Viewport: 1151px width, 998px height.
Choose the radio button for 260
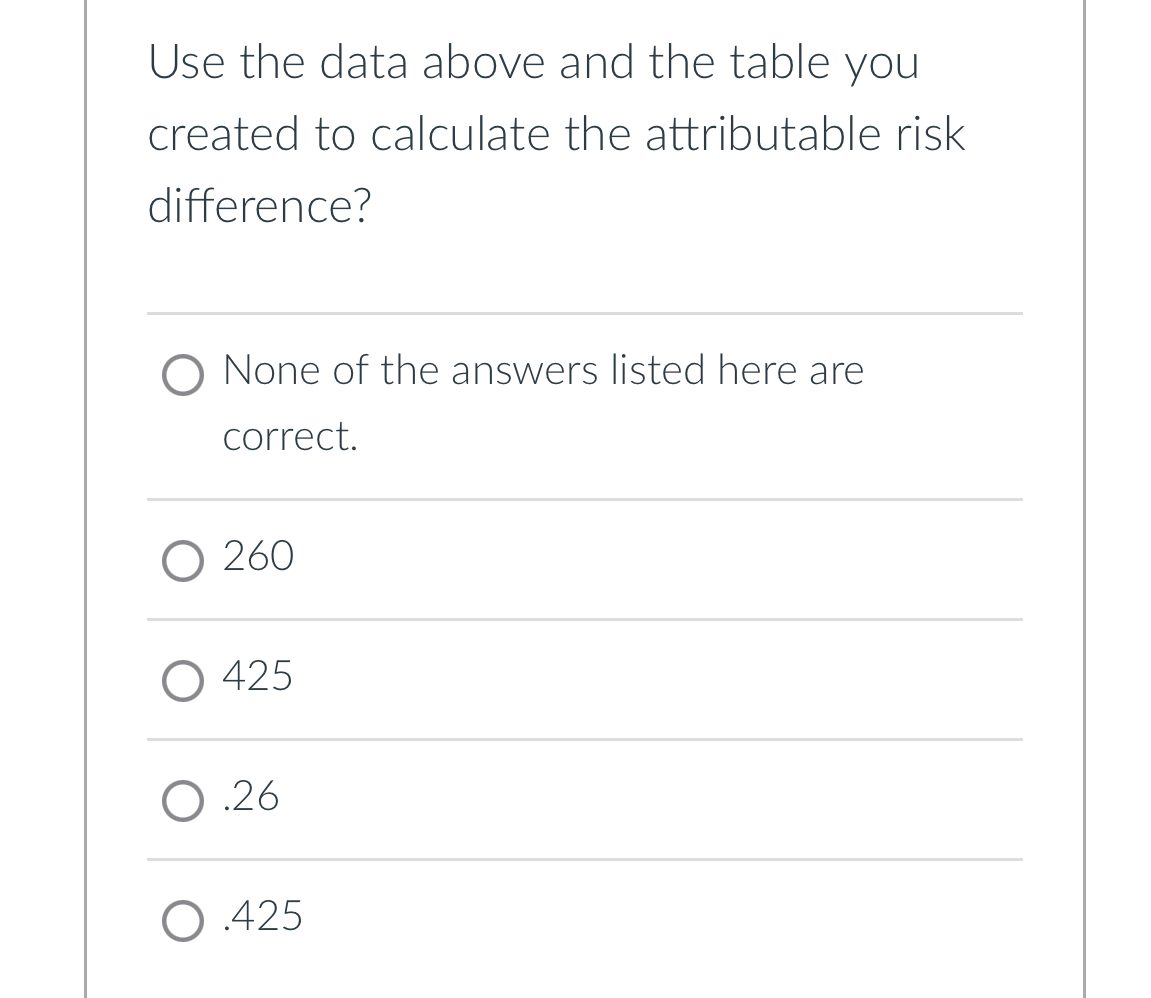181,561
